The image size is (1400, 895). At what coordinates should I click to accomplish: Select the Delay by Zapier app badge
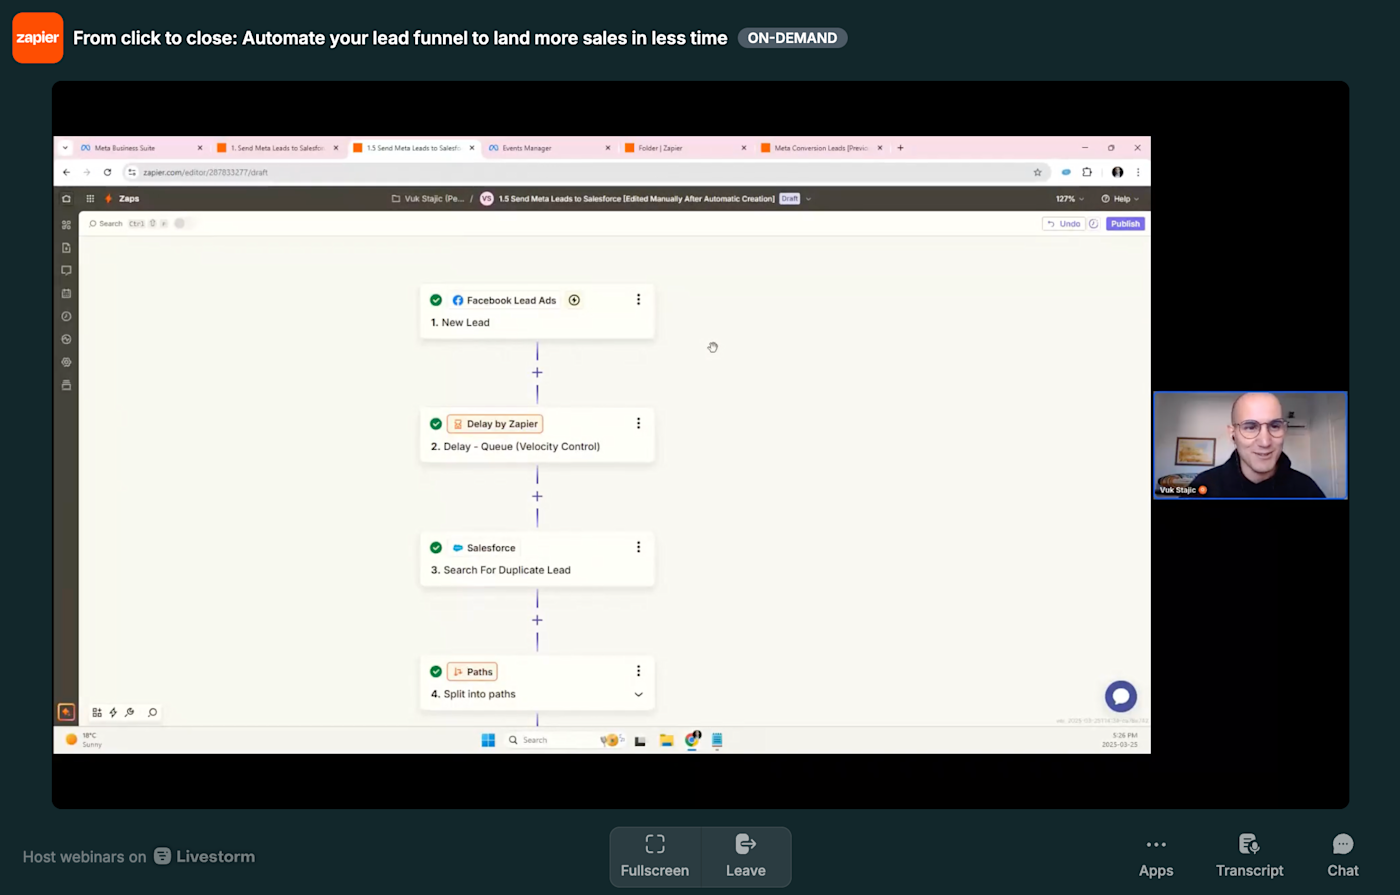pos(495,424)
